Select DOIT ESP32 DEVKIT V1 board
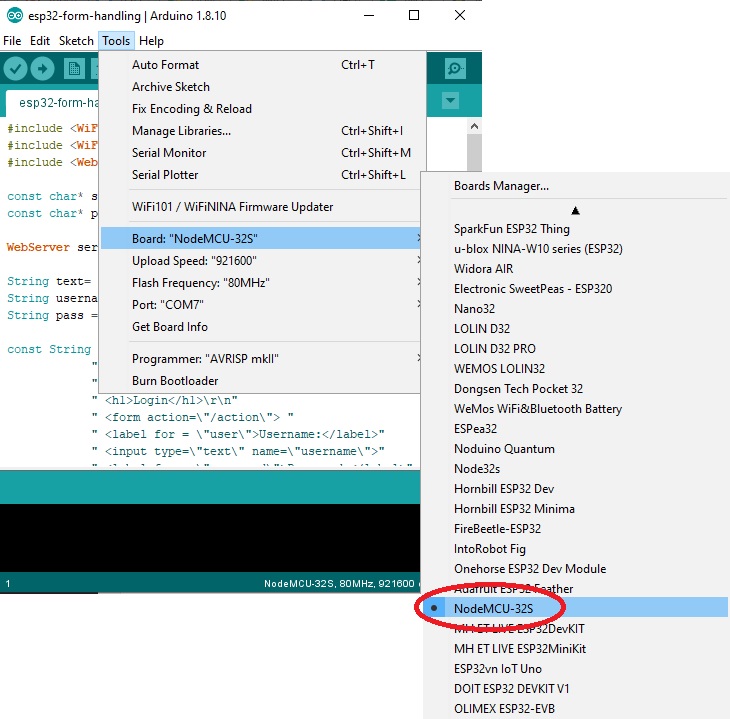The image size is (730, 719). pos(575,689)
